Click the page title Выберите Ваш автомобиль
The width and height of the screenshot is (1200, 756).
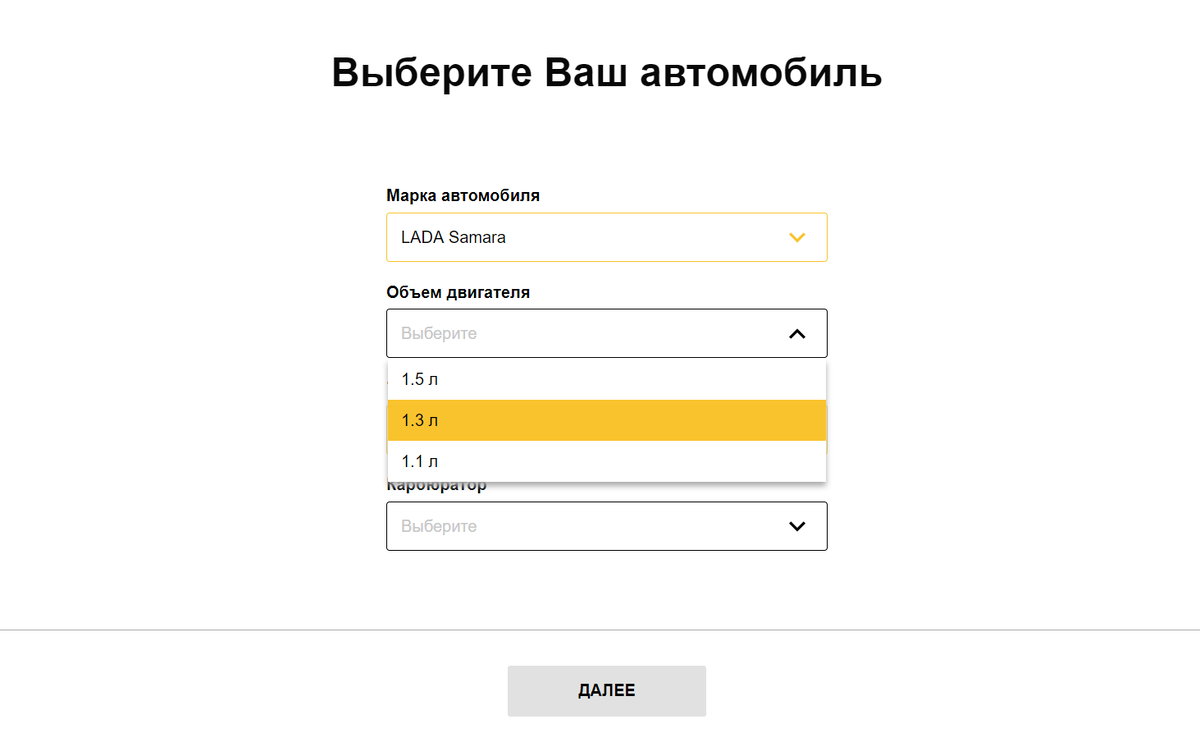click(606, 73)
